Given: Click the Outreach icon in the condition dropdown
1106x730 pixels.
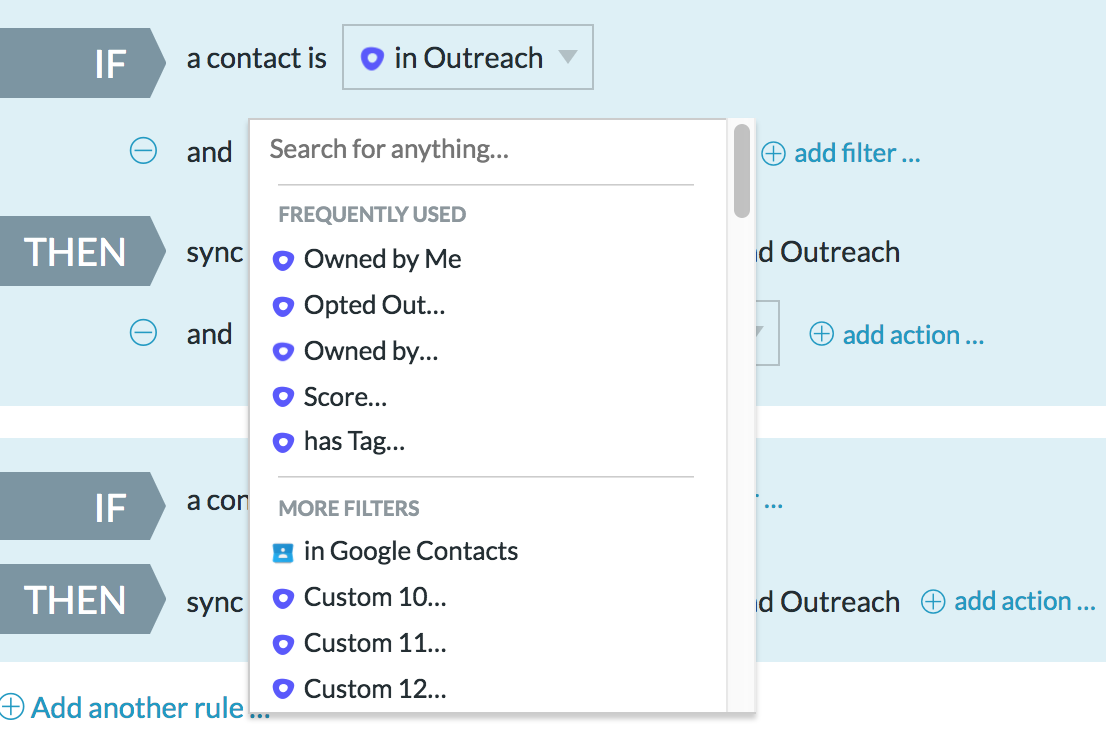Looking at the screenshot, I should point(372,58).
